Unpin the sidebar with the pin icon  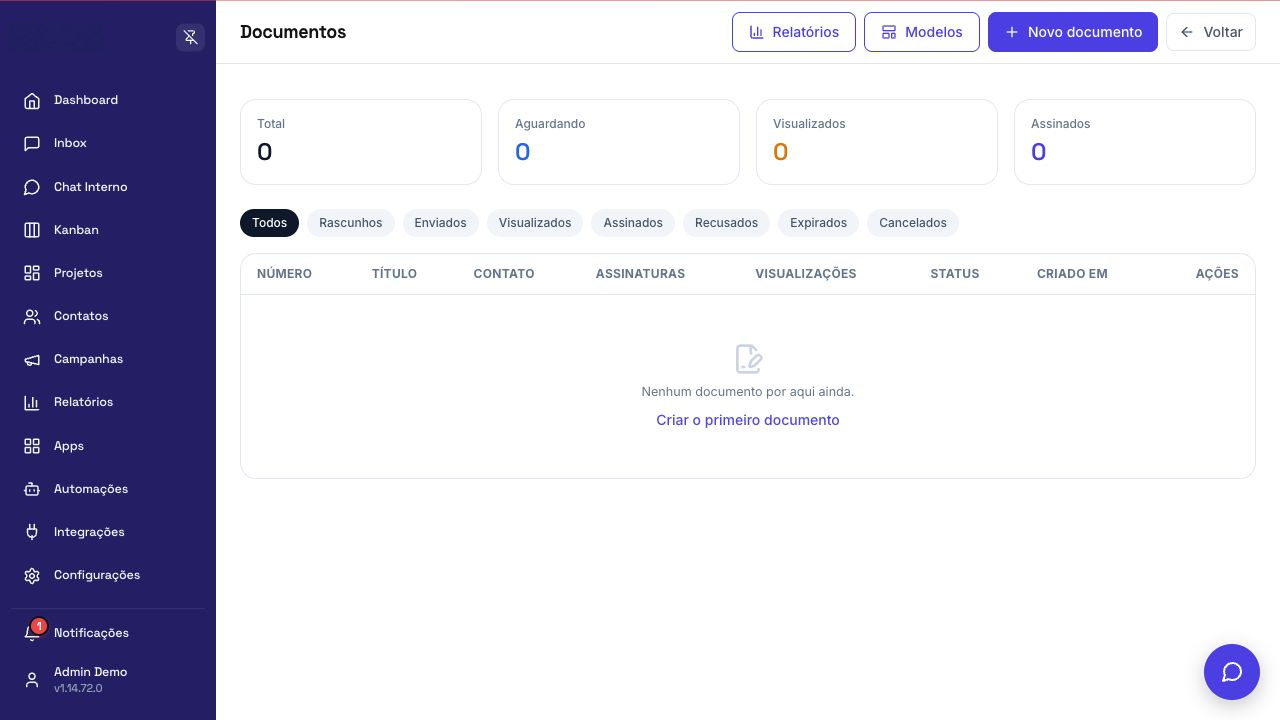click(x=190, y=38)
